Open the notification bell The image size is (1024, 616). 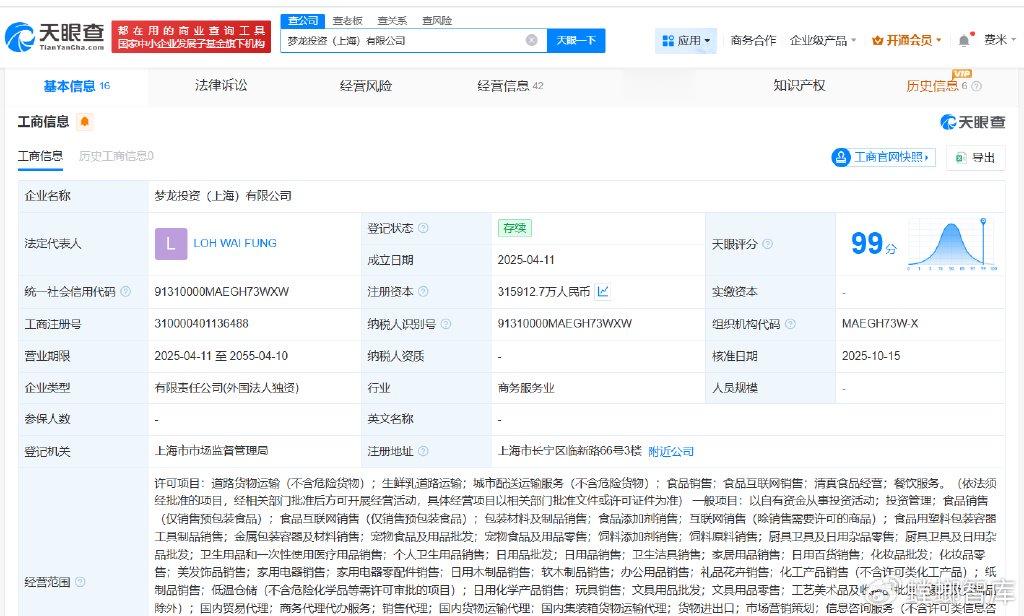964,41
